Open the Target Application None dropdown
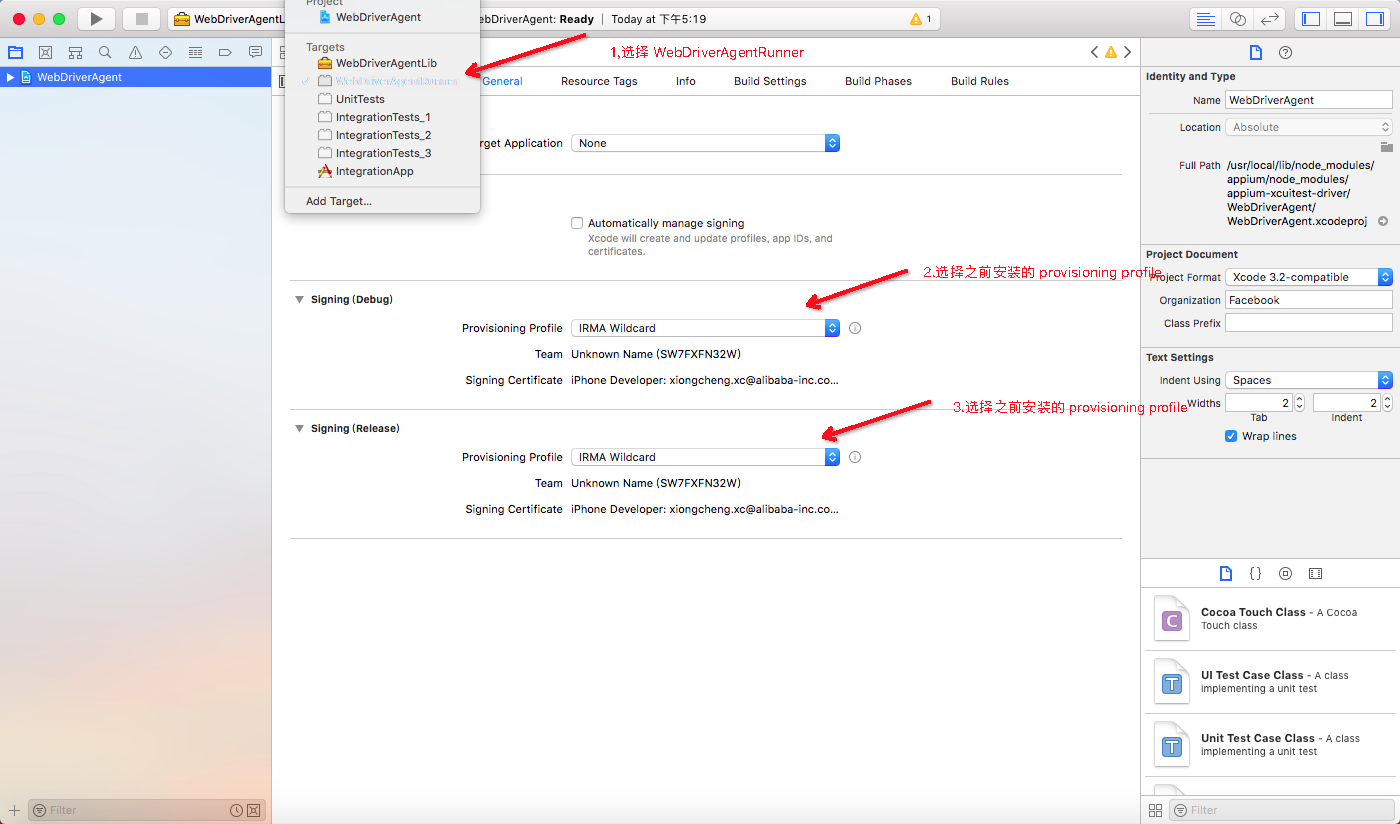 click(x=705, y=143)
